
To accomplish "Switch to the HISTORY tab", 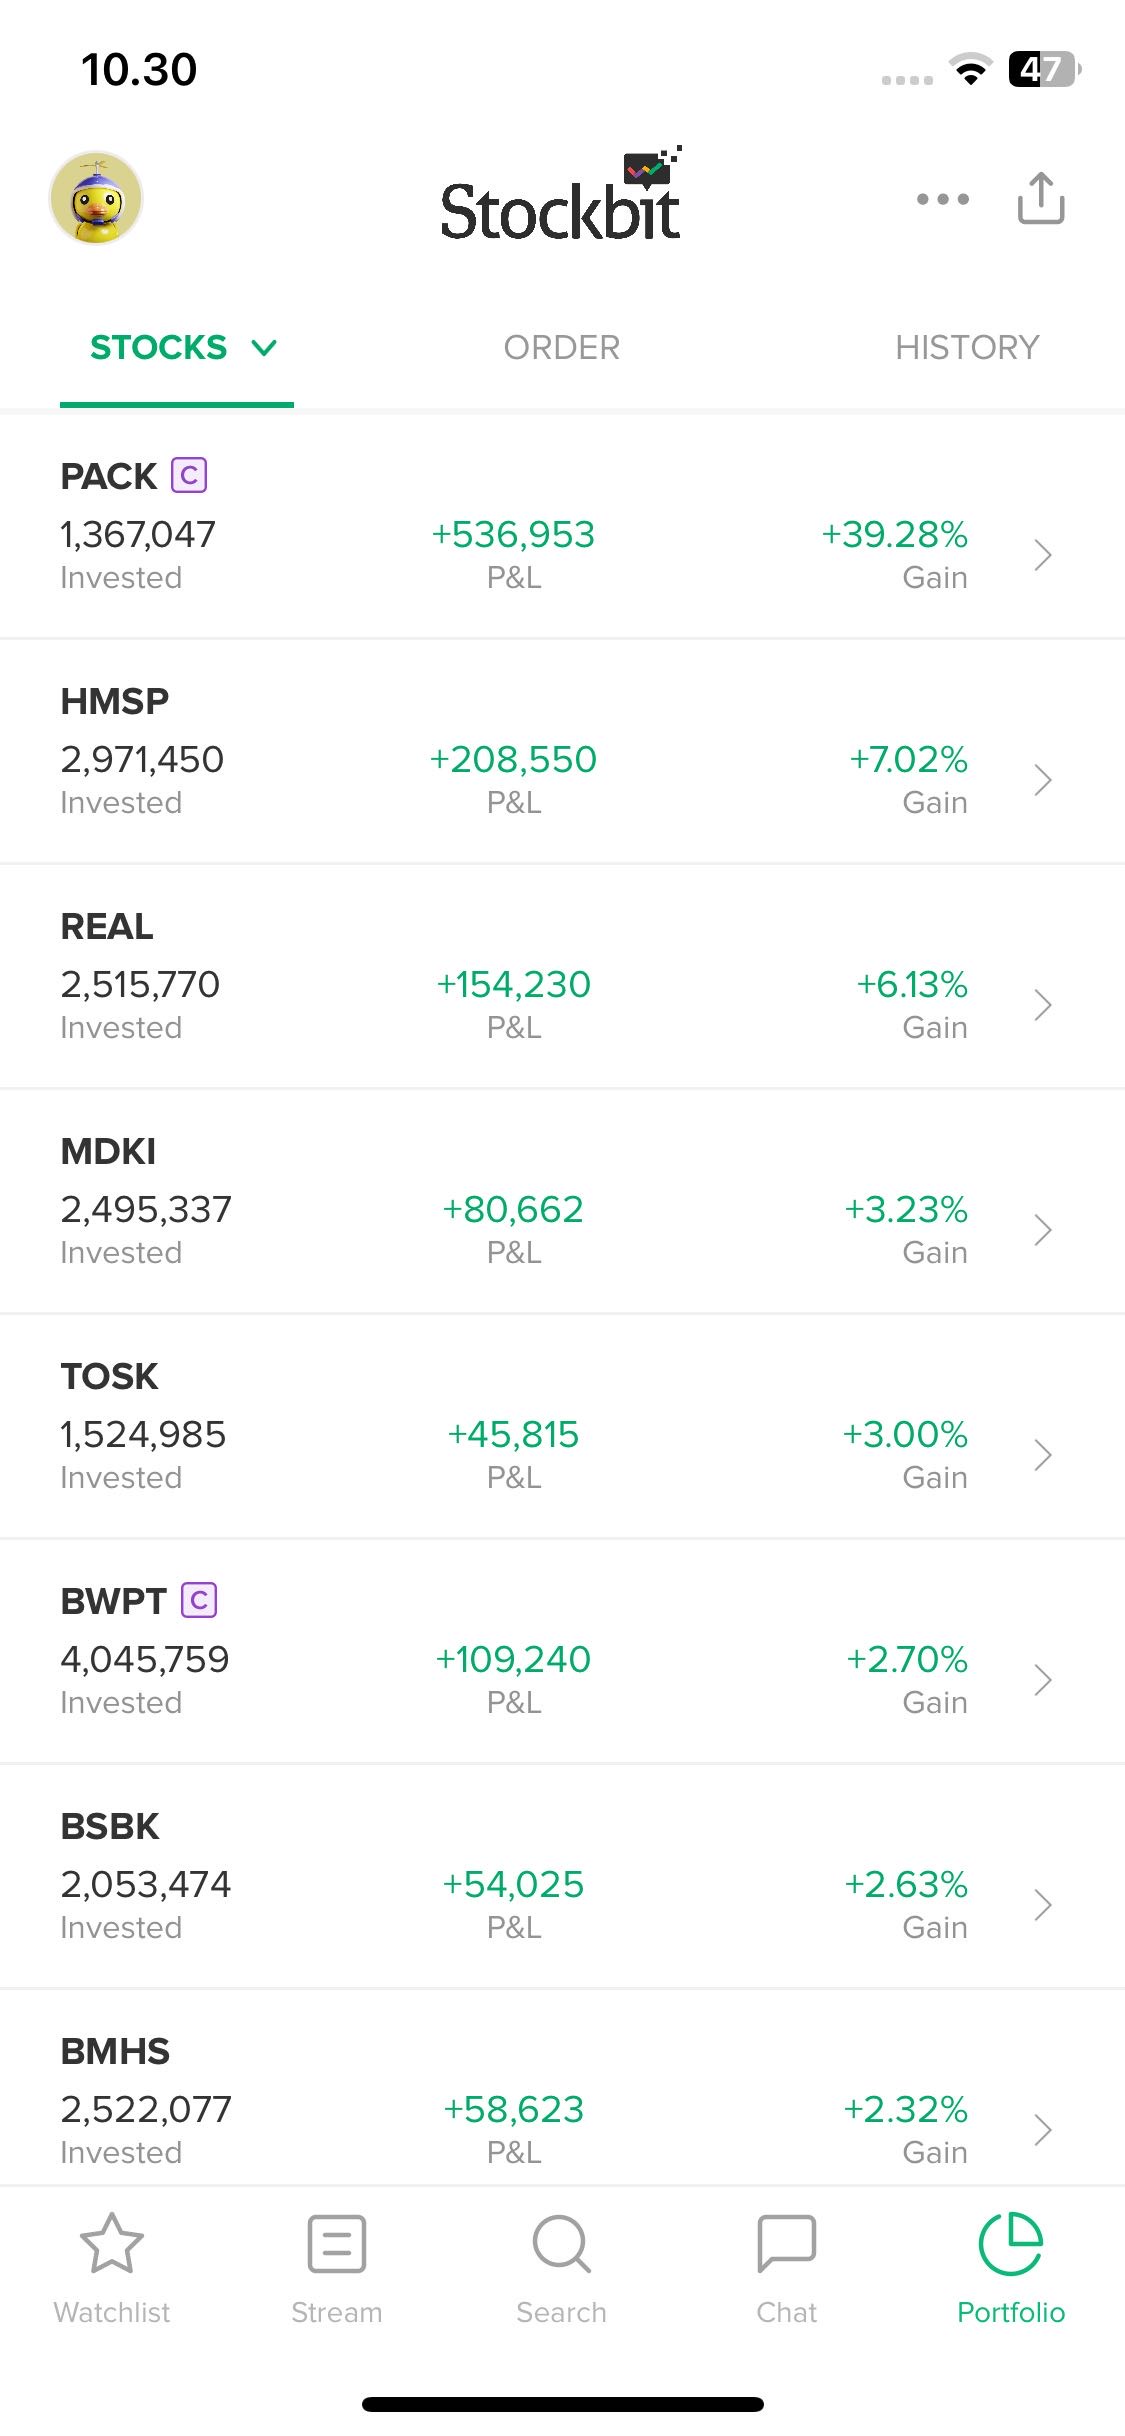I will tap(967, 348).
